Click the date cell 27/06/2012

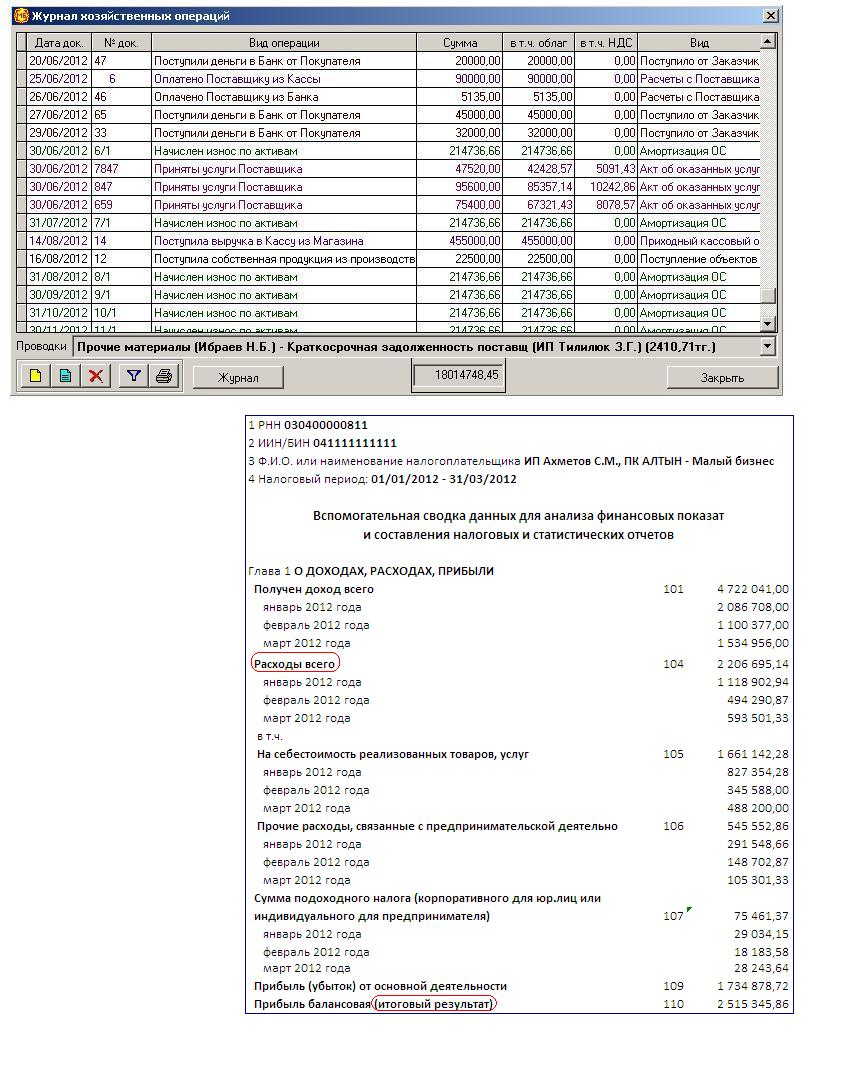(59, 115)
